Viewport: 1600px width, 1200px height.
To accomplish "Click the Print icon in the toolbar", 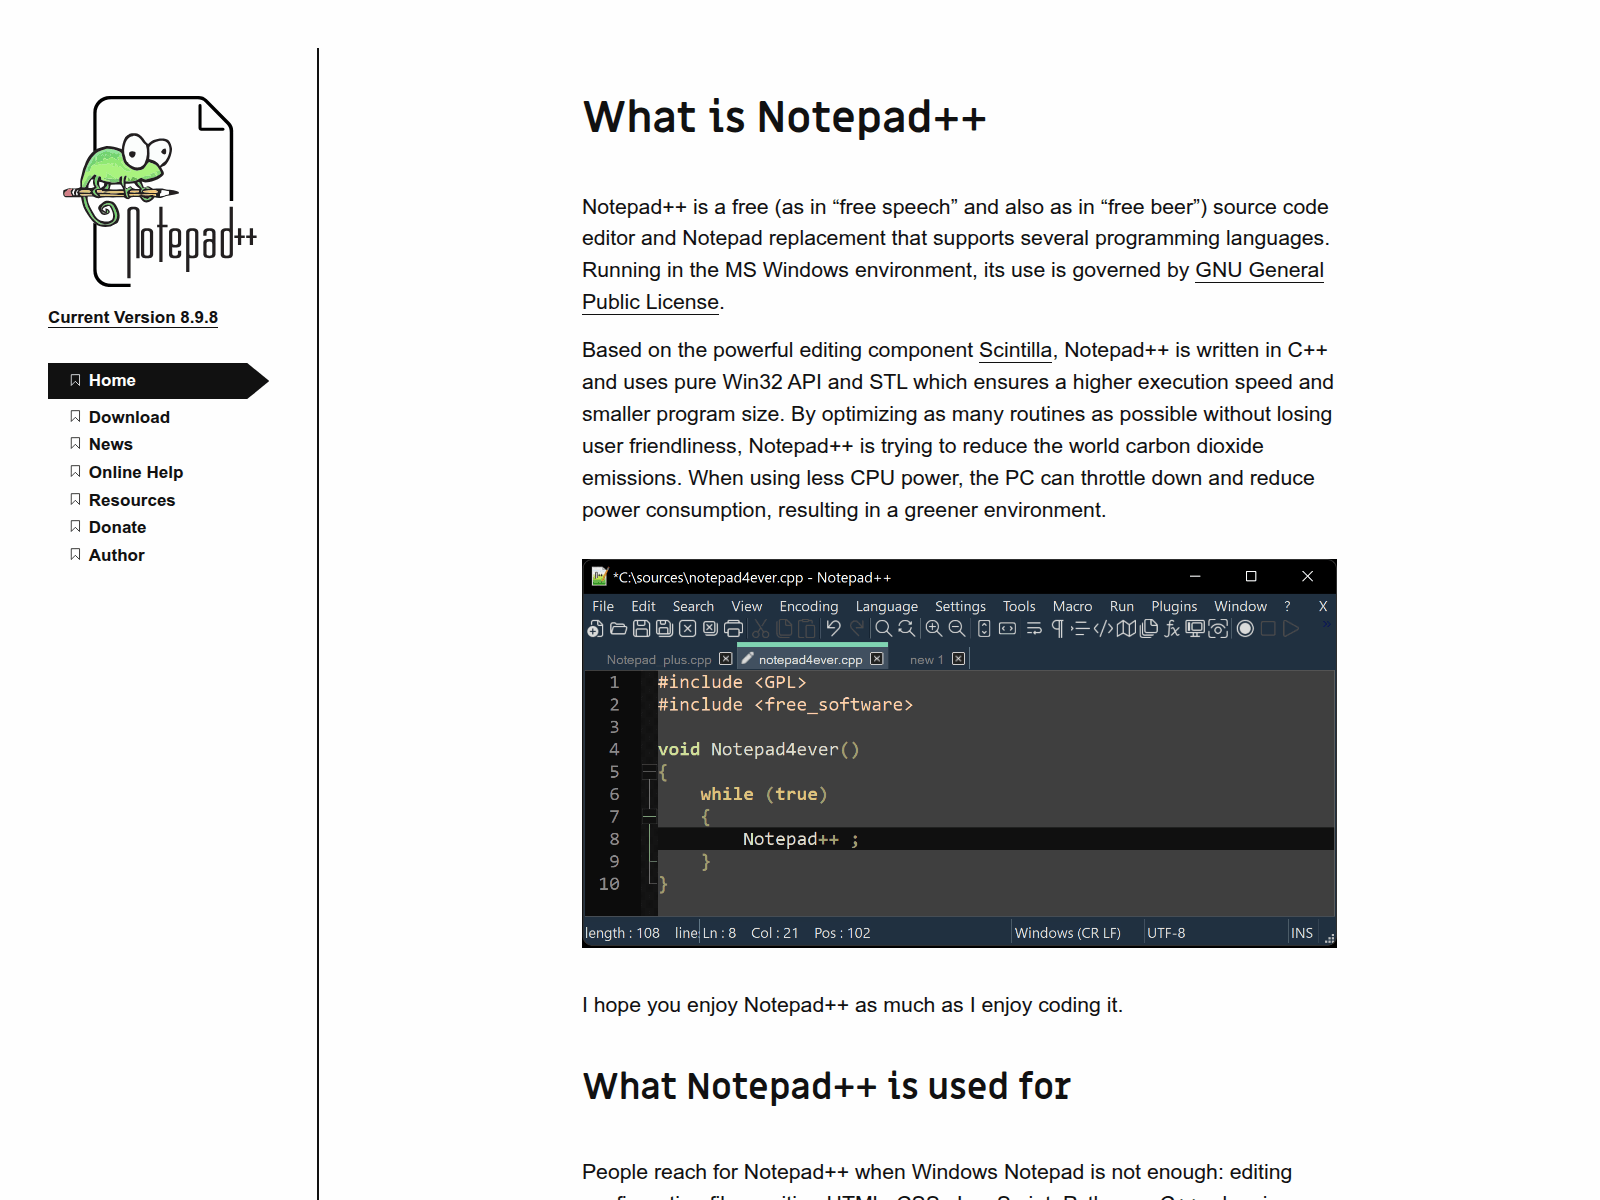I will (x=733, y=628).
